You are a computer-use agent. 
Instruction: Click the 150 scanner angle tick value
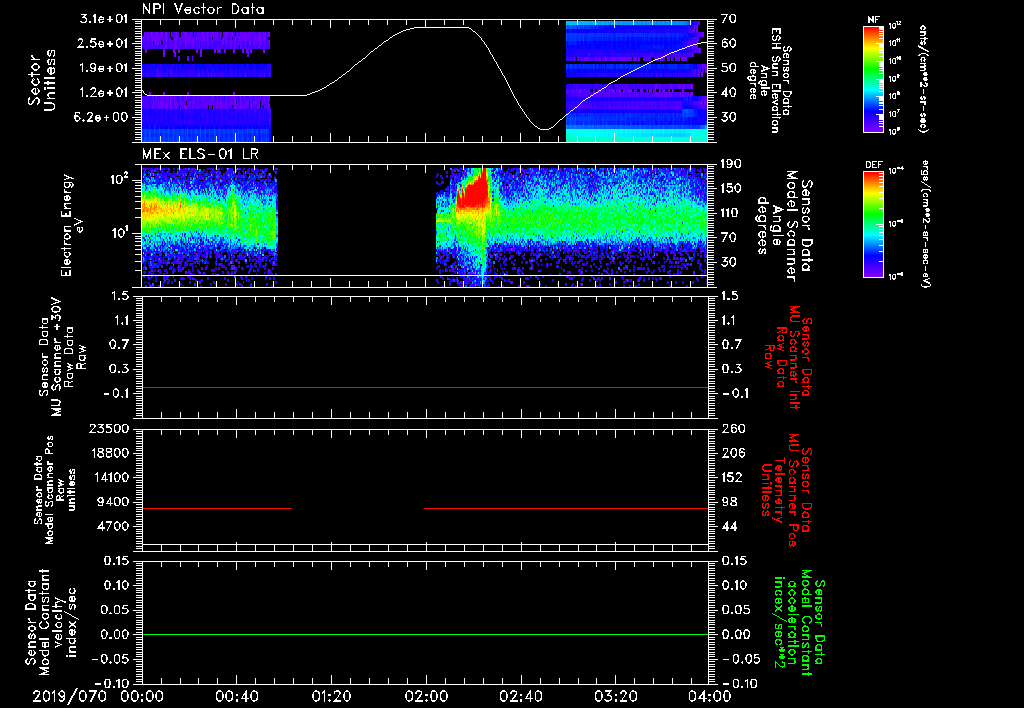731,189
